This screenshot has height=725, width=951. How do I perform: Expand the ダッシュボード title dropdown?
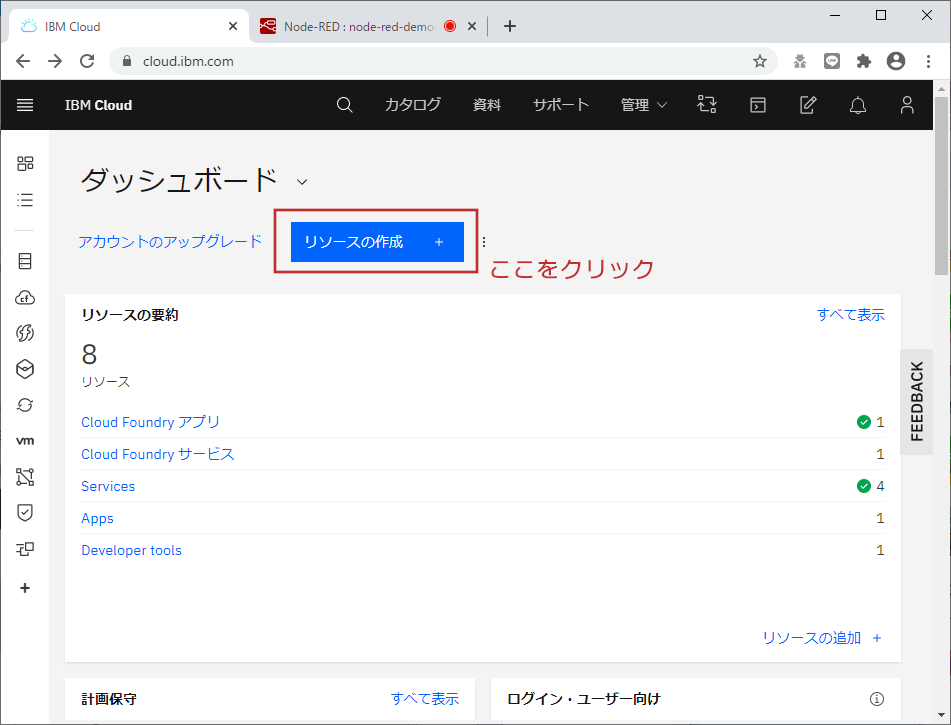(x=302, y=182)
